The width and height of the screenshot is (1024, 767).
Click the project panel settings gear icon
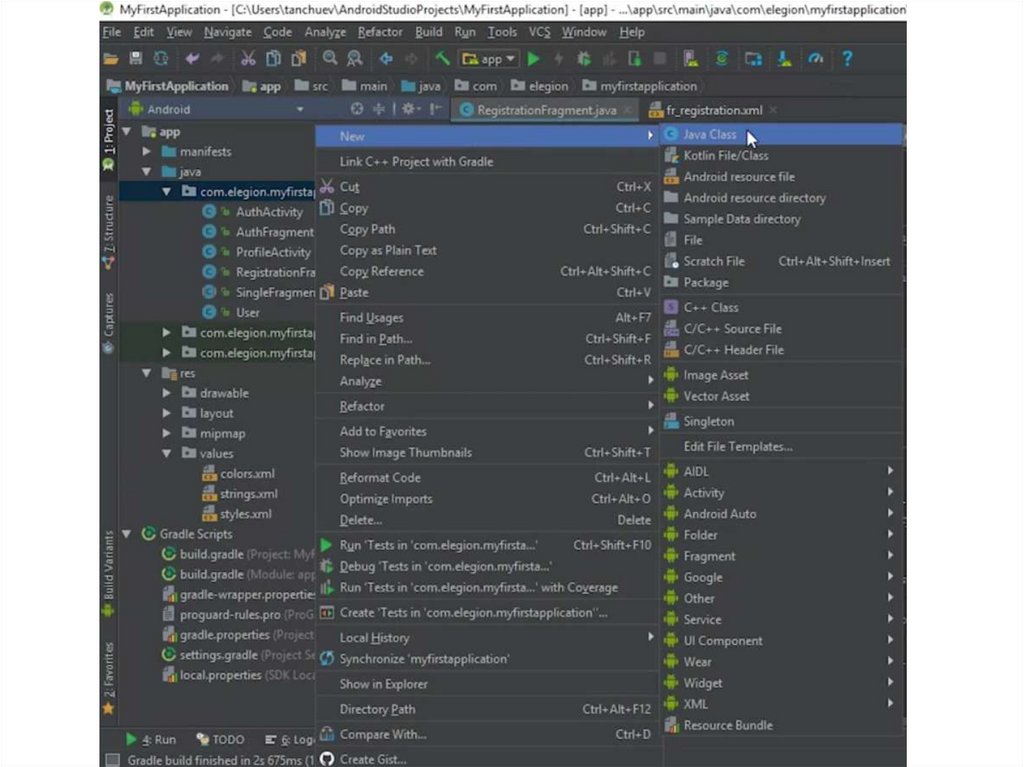(408, 109)
